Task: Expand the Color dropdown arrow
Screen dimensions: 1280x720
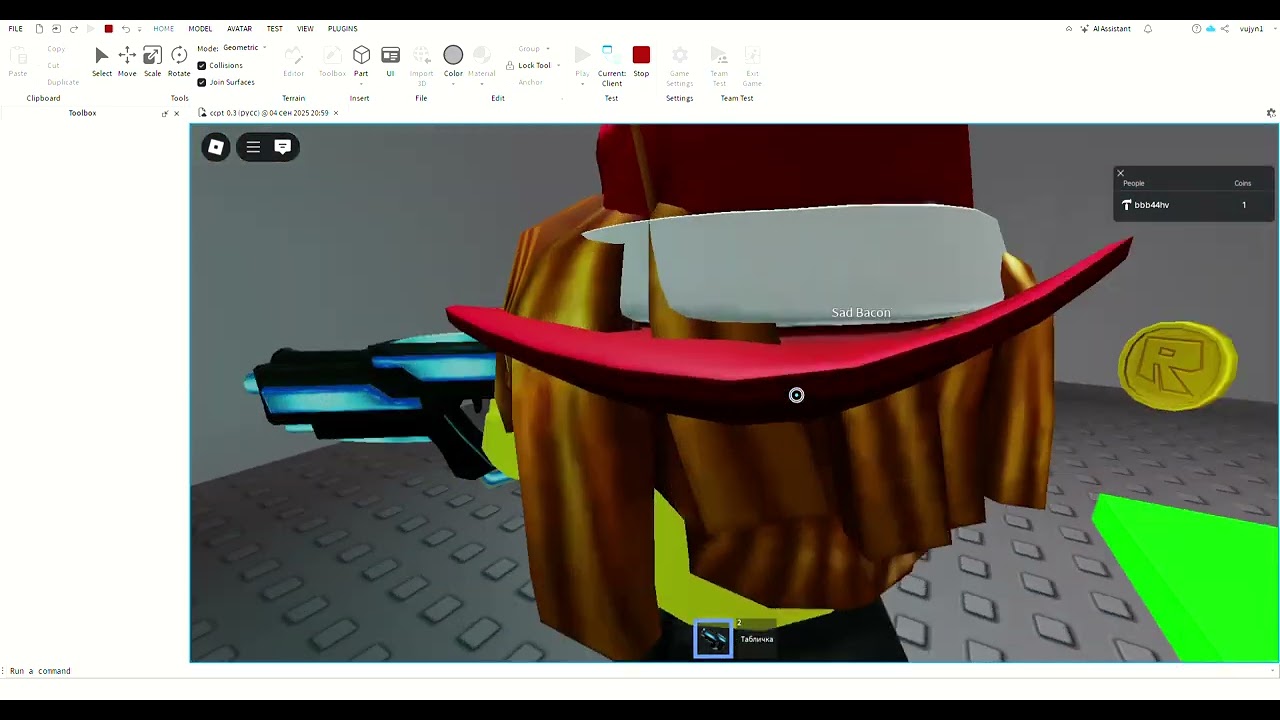Action: [x=453, y=84]
